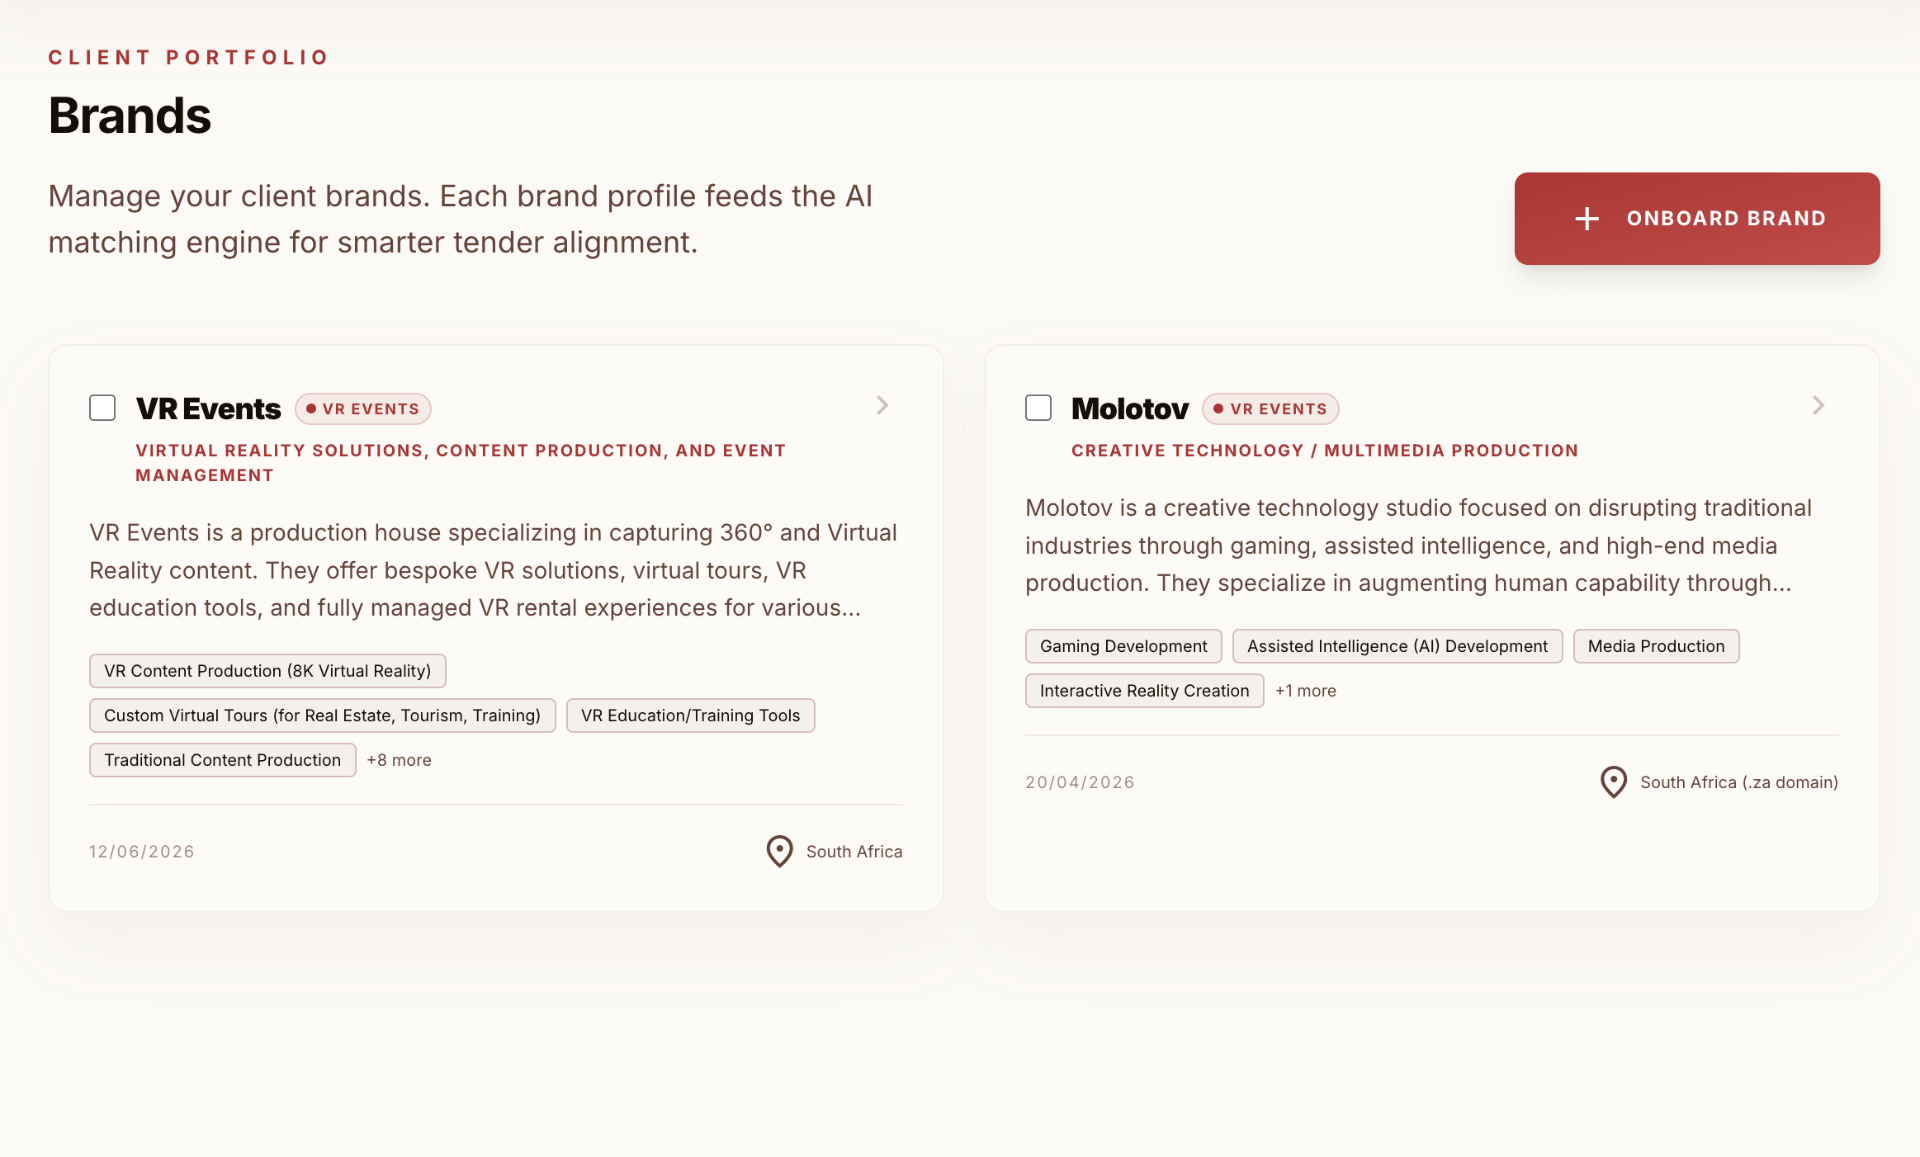Tick the Molotov brand checkbox
This screenshot has width=1920, height=1157.
pos(1038,408)
